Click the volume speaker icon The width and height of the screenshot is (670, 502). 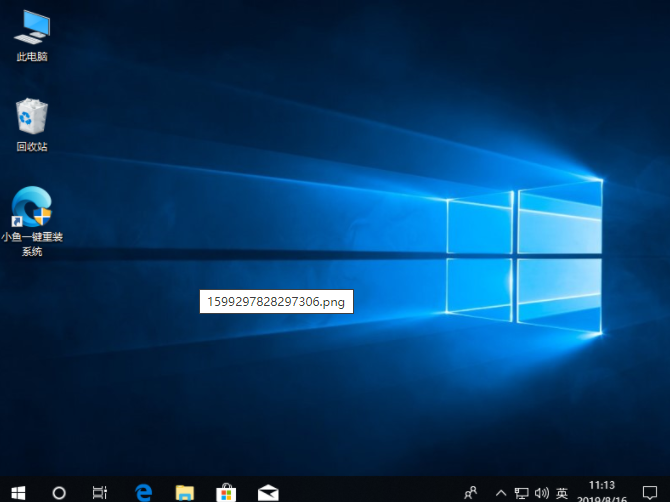[x=541, y=492]
